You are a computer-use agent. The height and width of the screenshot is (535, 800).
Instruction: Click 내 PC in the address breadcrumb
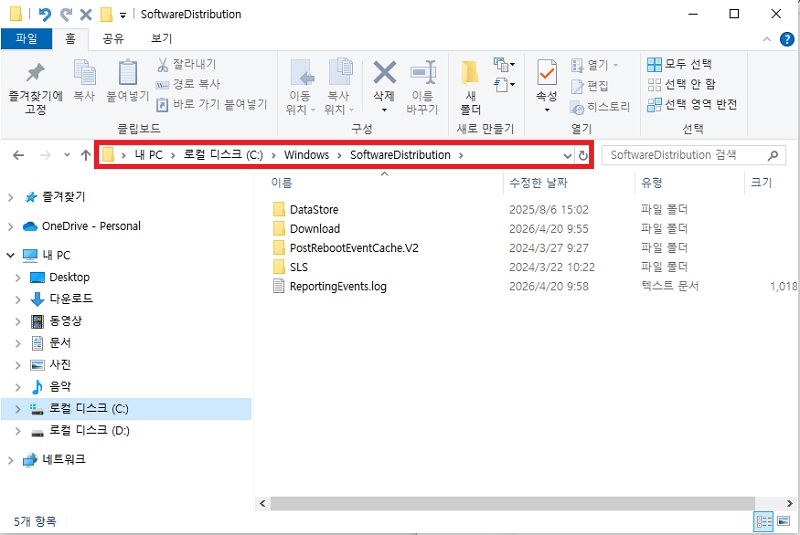(148, 155)
